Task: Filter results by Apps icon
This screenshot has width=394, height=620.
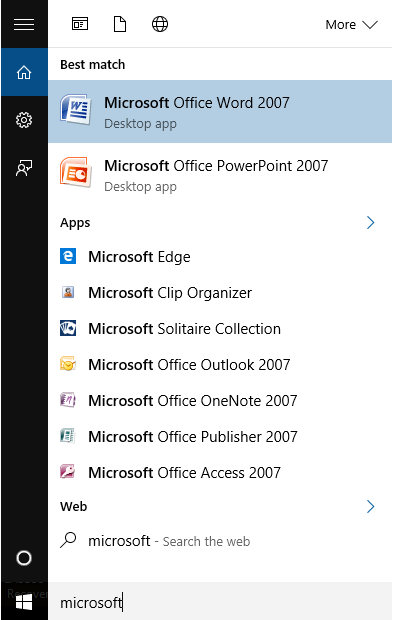Action: click(80, 24)
